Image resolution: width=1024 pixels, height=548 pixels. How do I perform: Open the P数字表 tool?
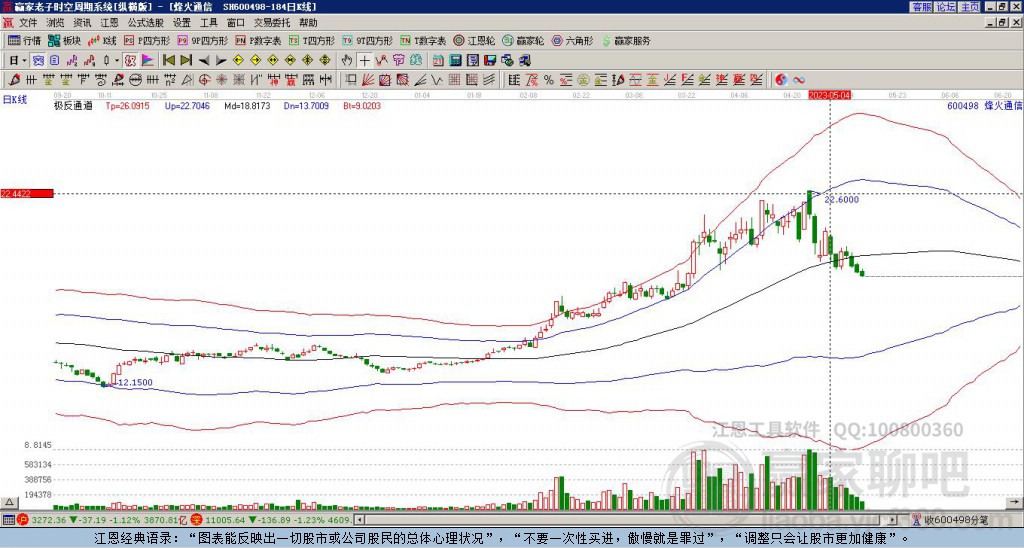[258, 40]
